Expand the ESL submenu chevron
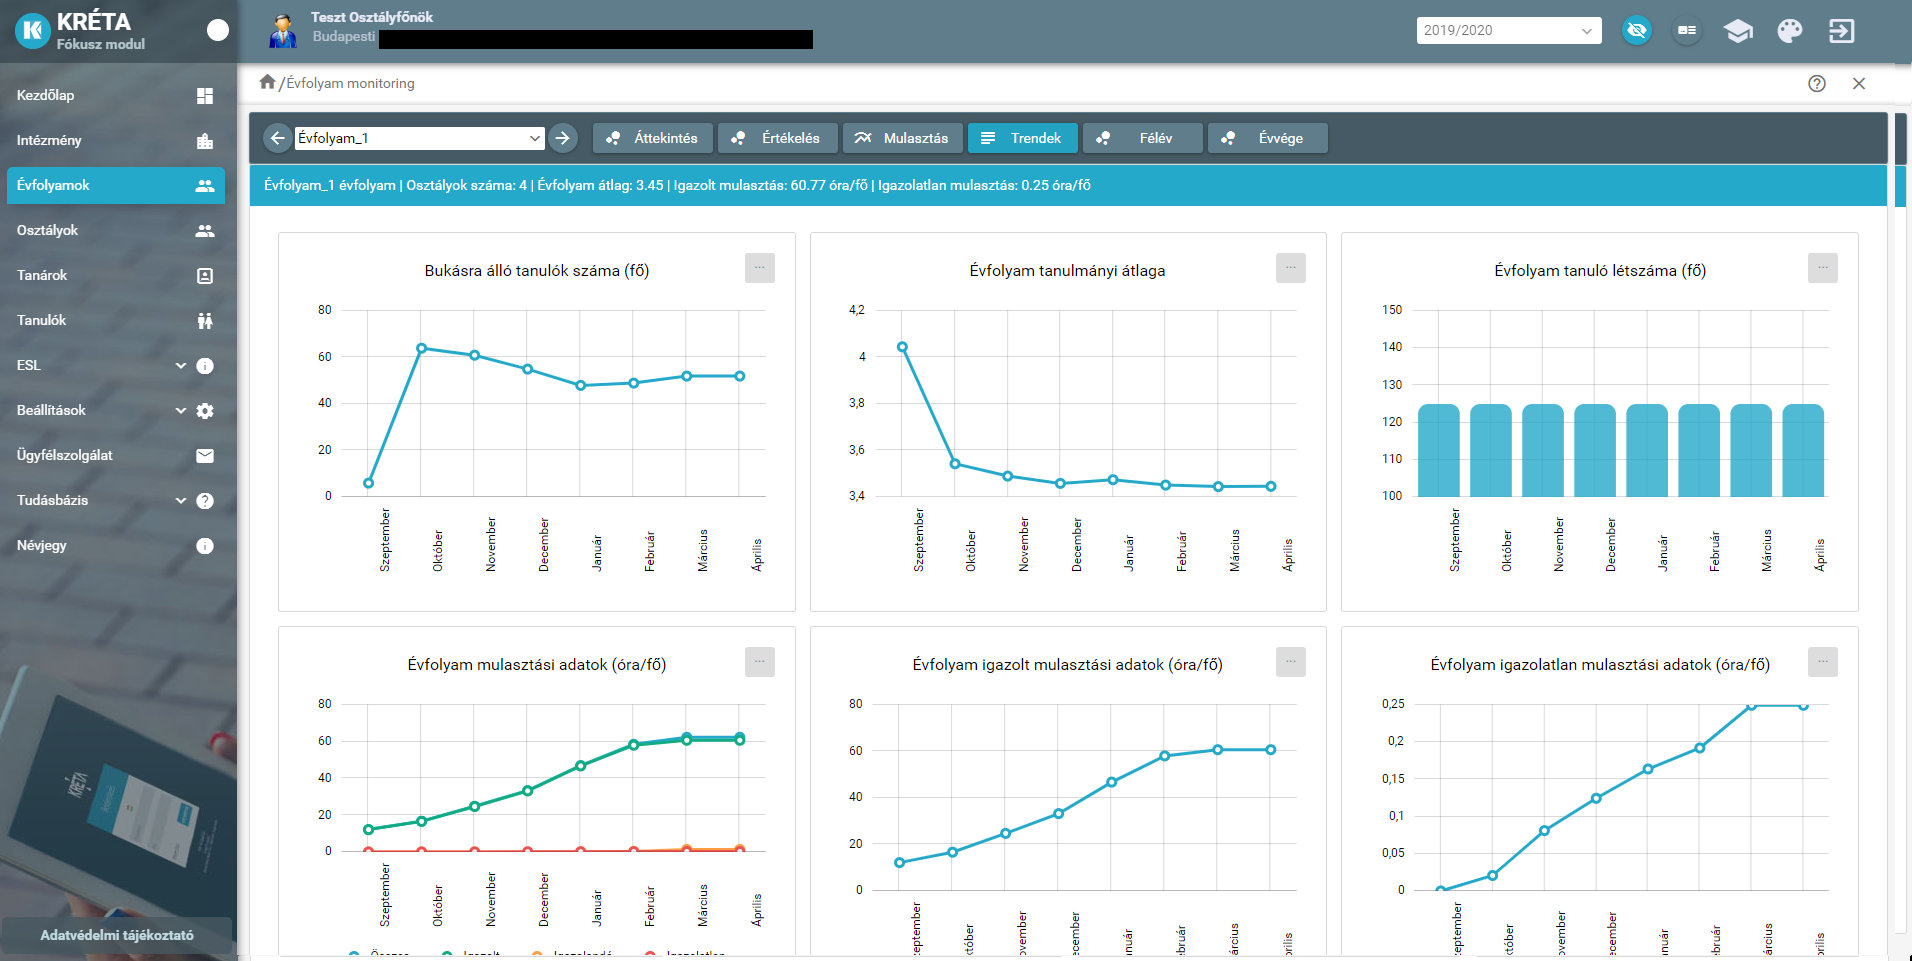The height and width of the screenshot is (961, 1912). click(181, 366)
